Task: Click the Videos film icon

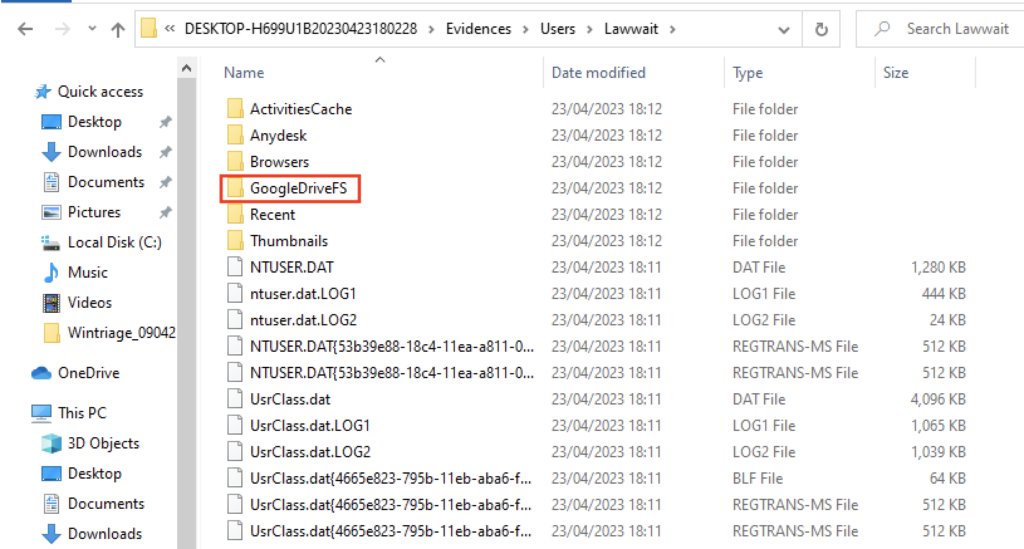Action: (x=51, y=302)
